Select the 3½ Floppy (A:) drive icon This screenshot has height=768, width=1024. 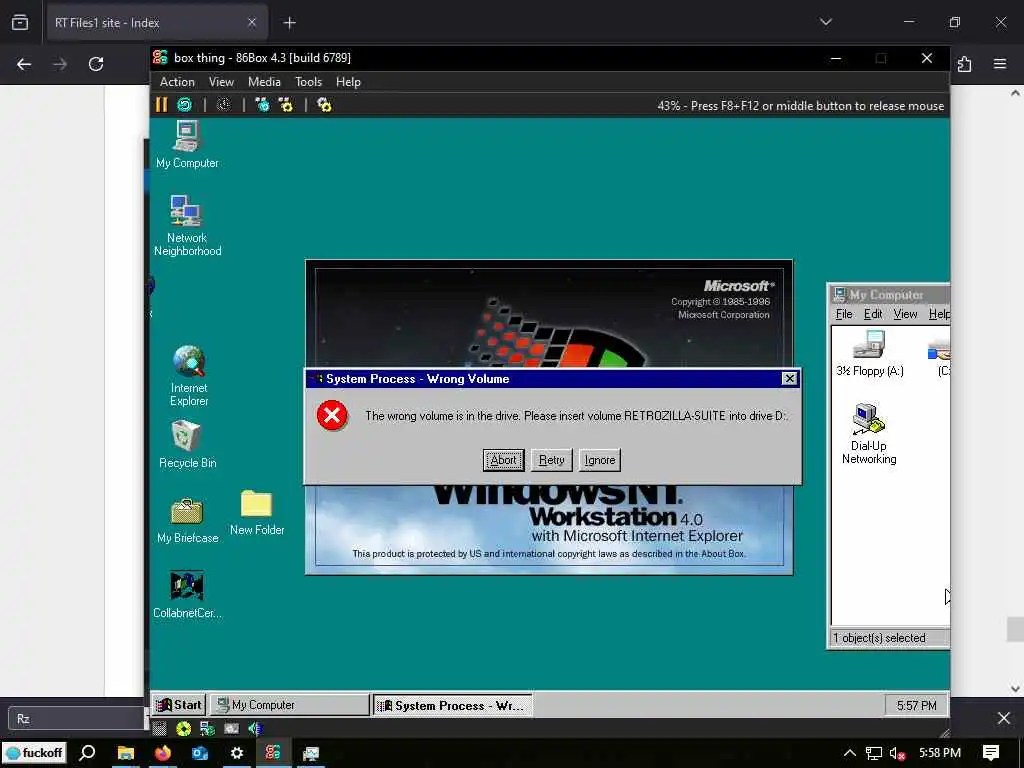point(870,353)
